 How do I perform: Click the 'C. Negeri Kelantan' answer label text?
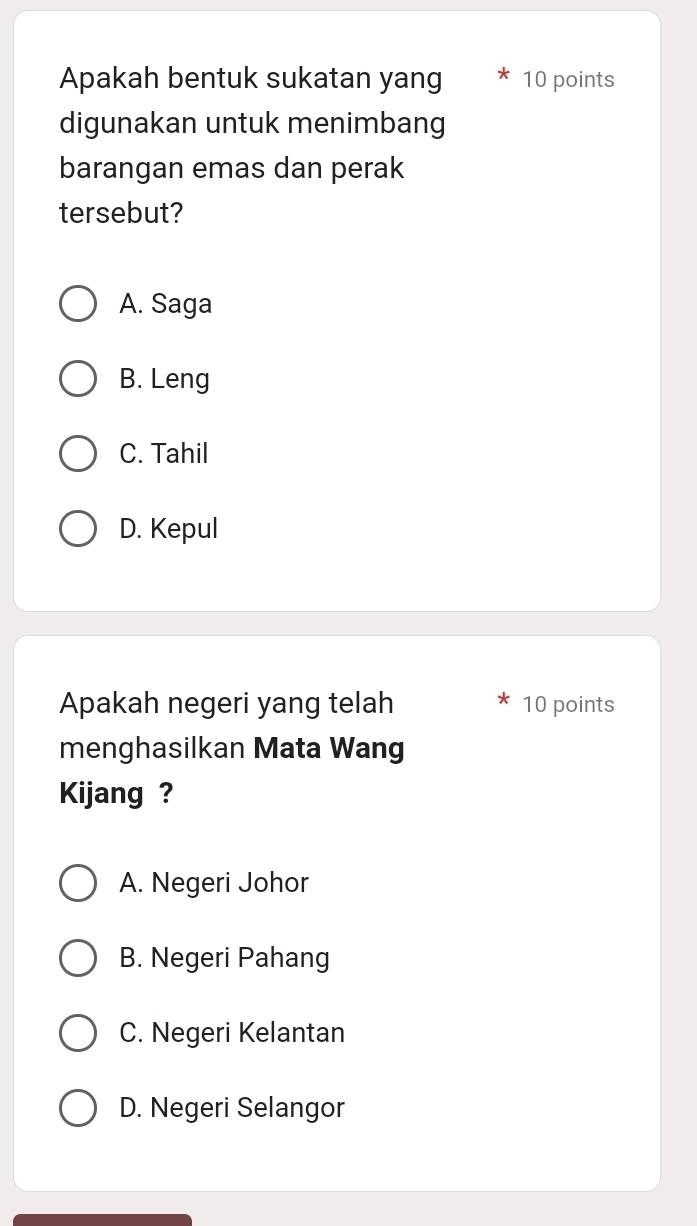(231, 1033)
